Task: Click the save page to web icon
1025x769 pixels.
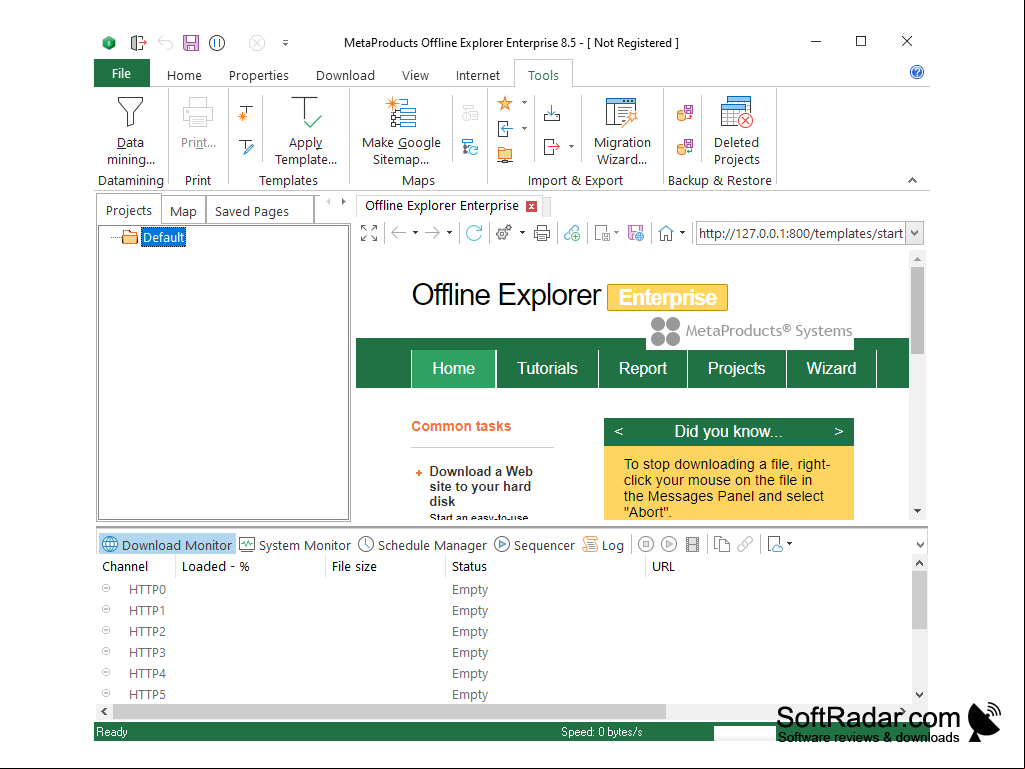Action: pos(635,233)
